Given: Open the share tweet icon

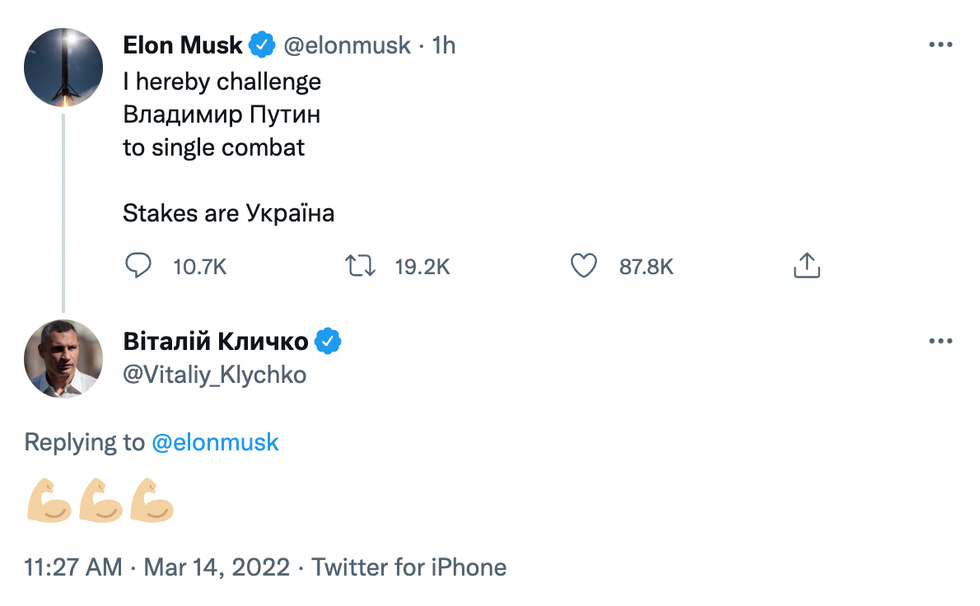Looking at the screenshot, I should (806, 266).
